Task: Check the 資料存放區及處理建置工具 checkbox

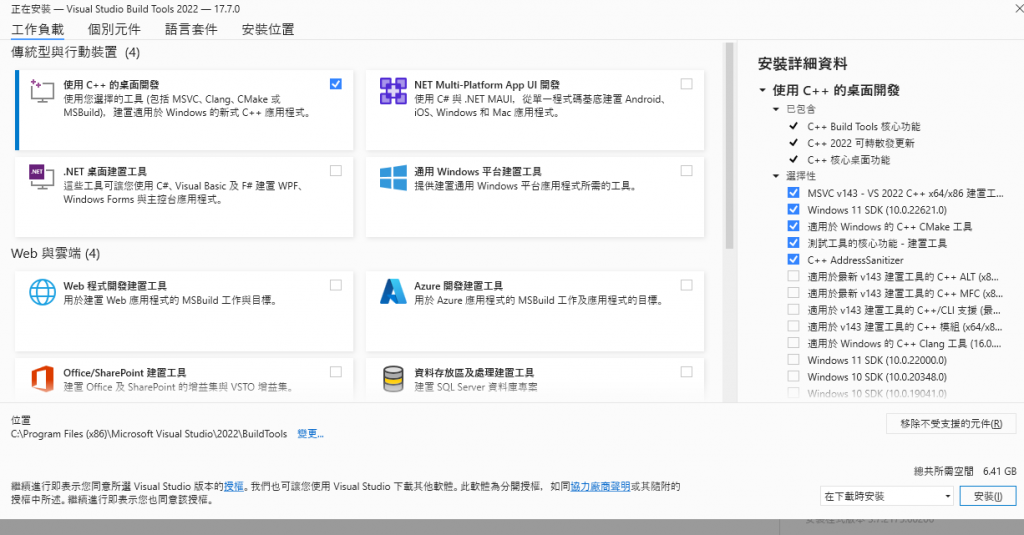Action: [686, 372]
